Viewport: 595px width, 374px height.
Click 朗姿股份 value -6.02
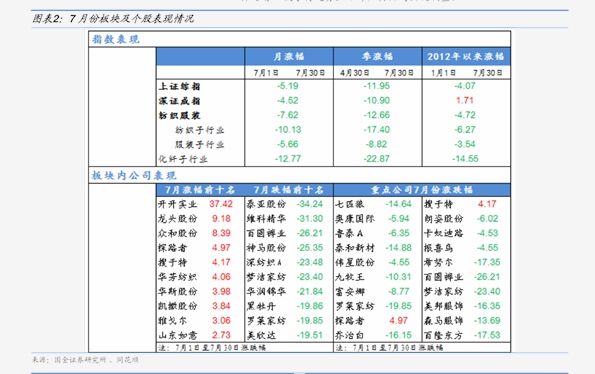pyautogui.click(x=488, y=219)
